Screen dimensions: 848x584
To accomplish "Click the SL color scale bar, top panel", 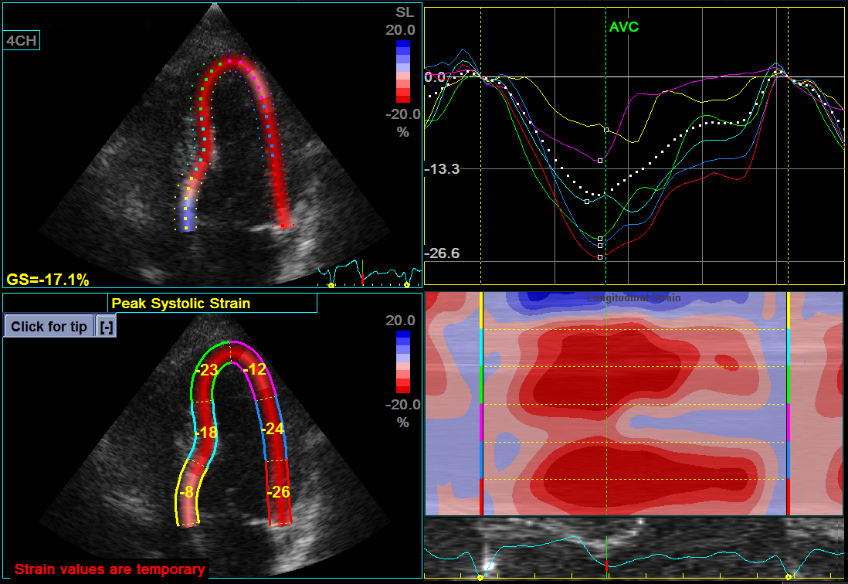I will [x=402, y=71].
